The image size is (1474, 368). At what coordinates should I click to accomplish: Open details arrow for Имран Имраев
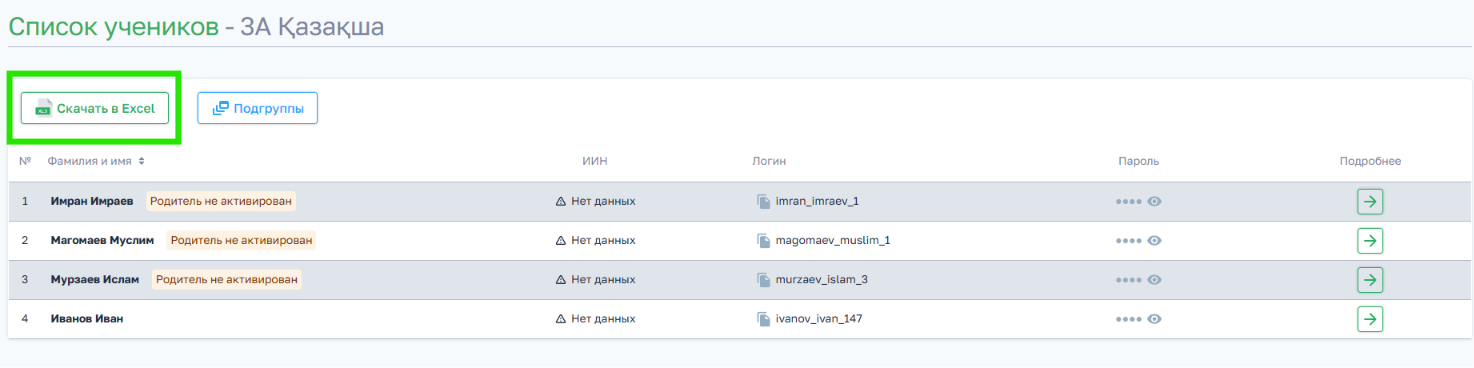pyautogui.click(x=1370, y=201)
